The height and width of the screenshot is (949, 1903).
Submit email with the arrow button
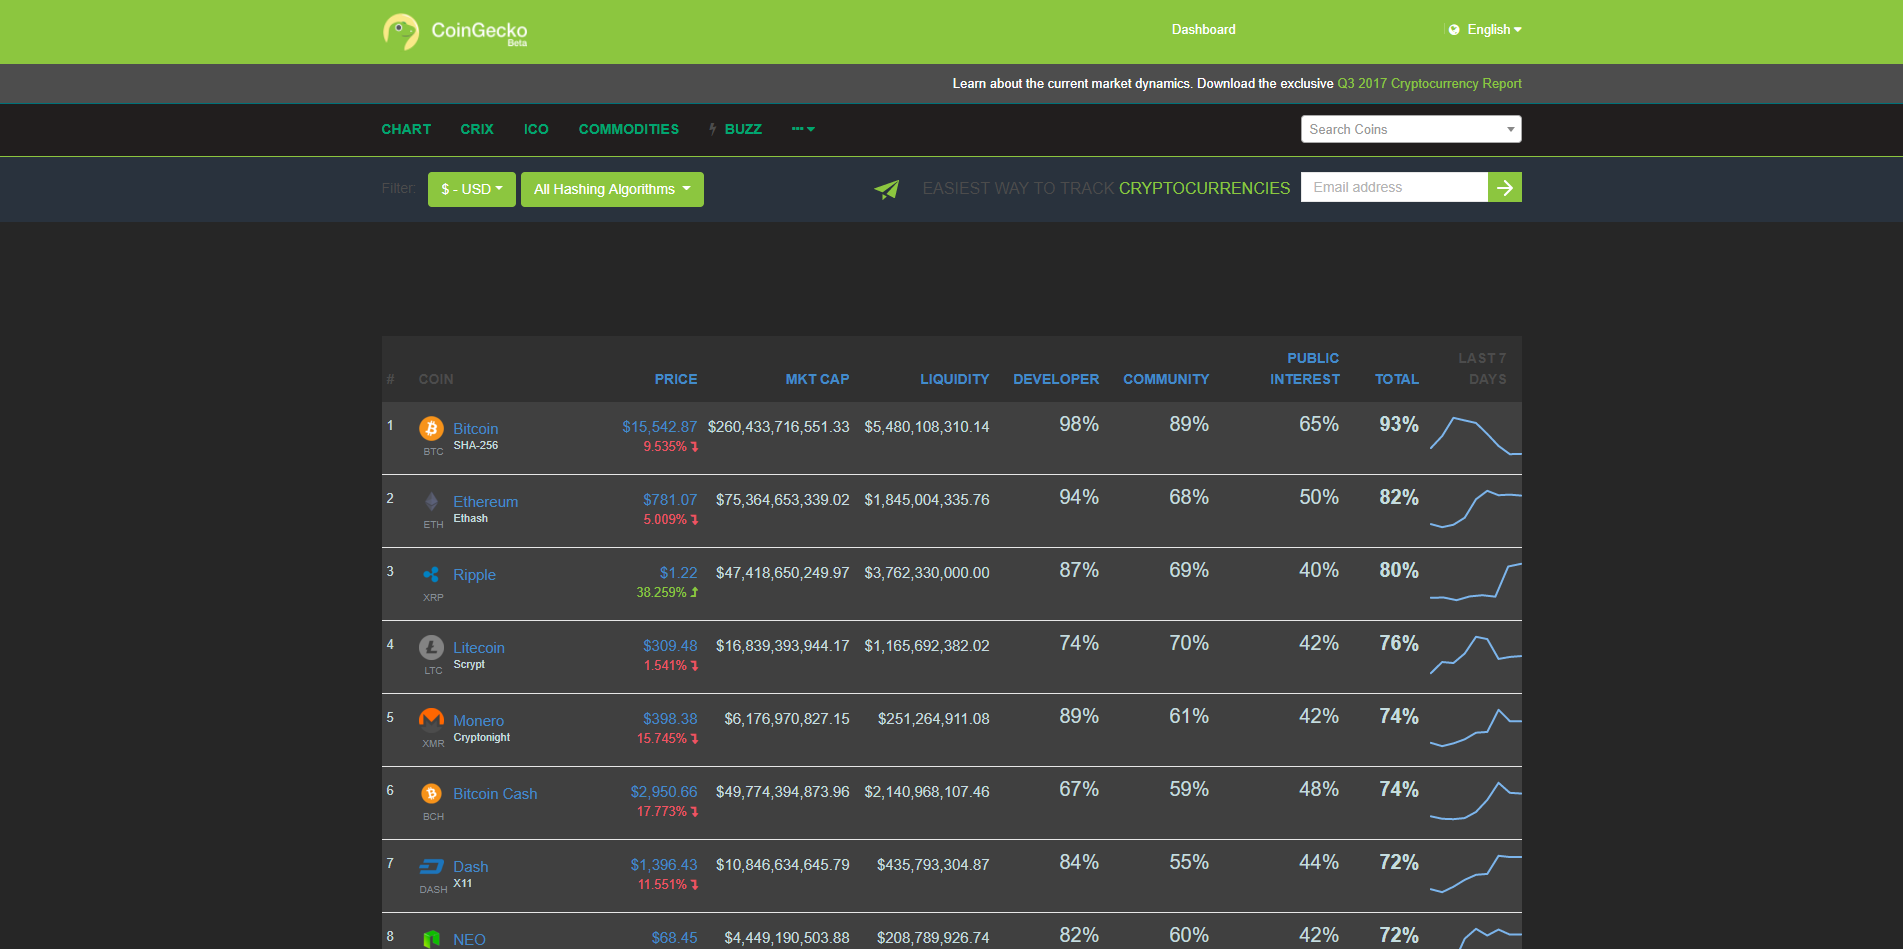1505,187
